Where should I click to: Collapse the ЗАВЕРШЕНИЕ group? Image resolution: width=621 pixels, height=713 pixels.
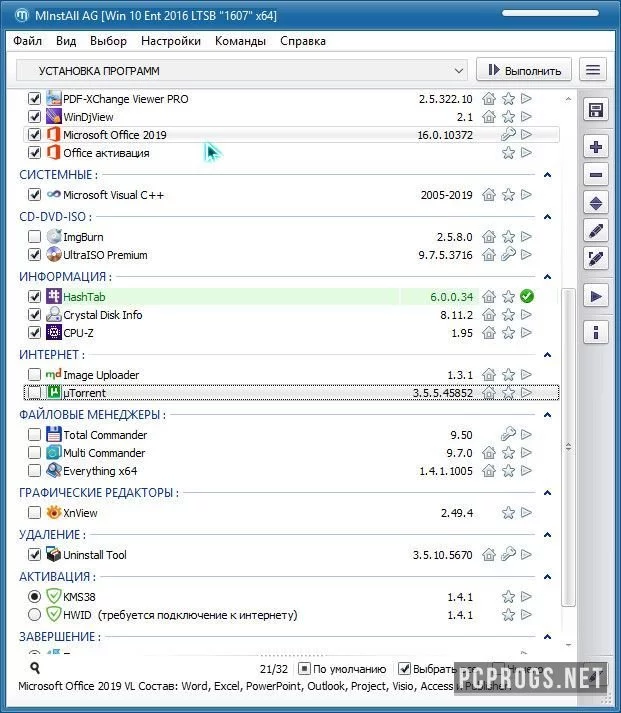pyautogui.click(x=547, y=637)
